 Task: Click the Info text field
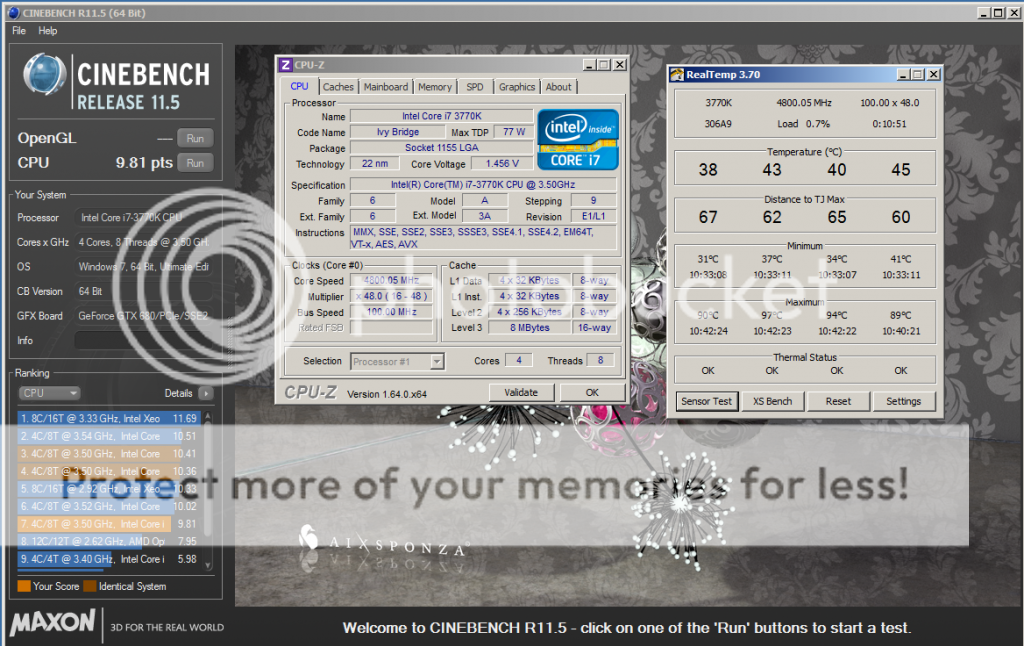[x=145, y=340]
